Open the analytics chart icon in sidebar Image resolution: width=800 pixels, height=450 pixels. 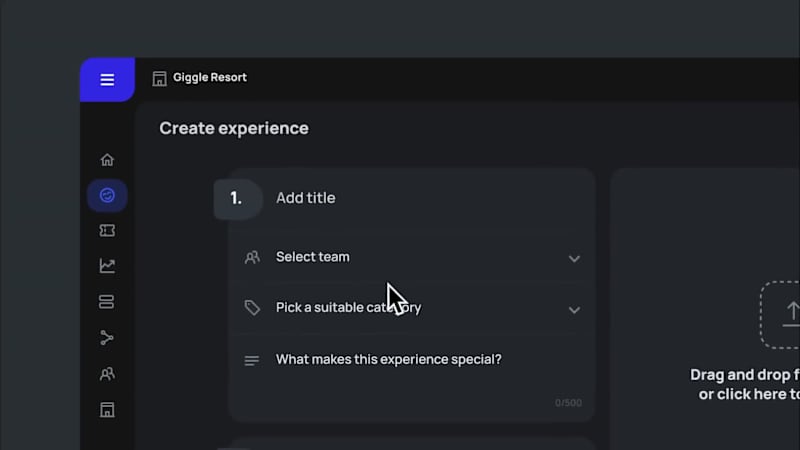tap(107, 266)
